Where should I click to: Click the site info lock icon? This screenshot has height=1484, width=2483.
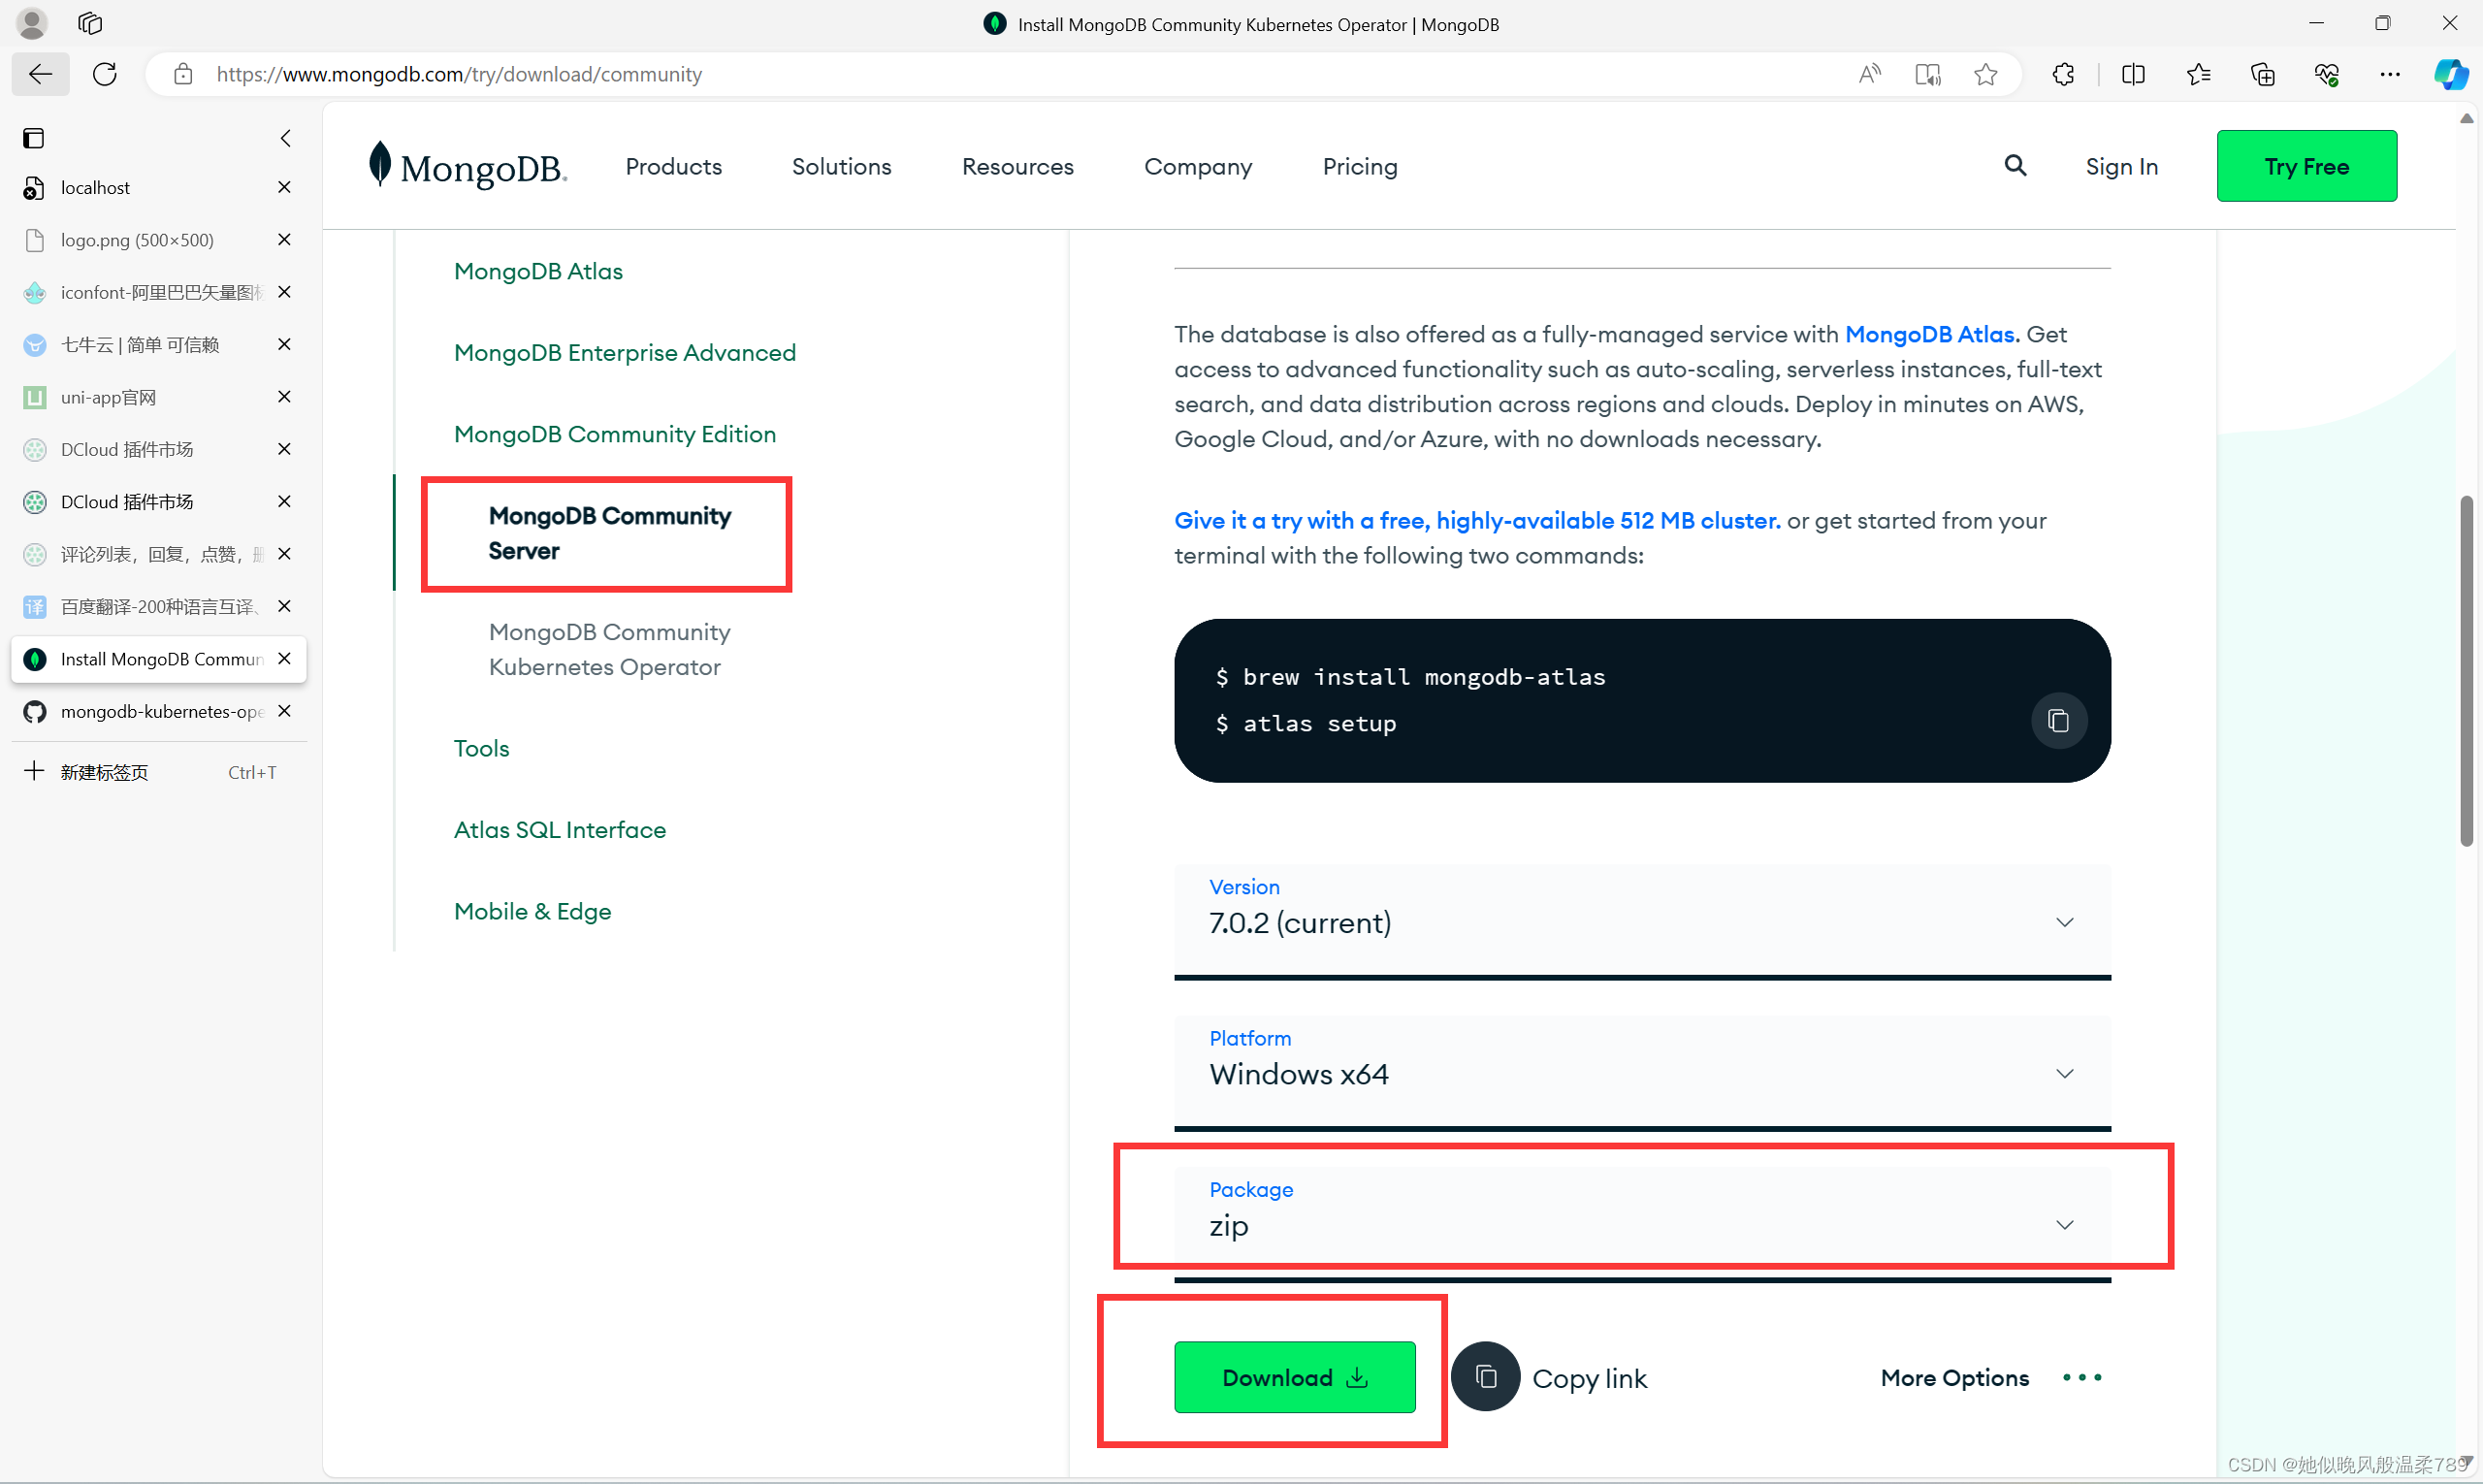182,74
